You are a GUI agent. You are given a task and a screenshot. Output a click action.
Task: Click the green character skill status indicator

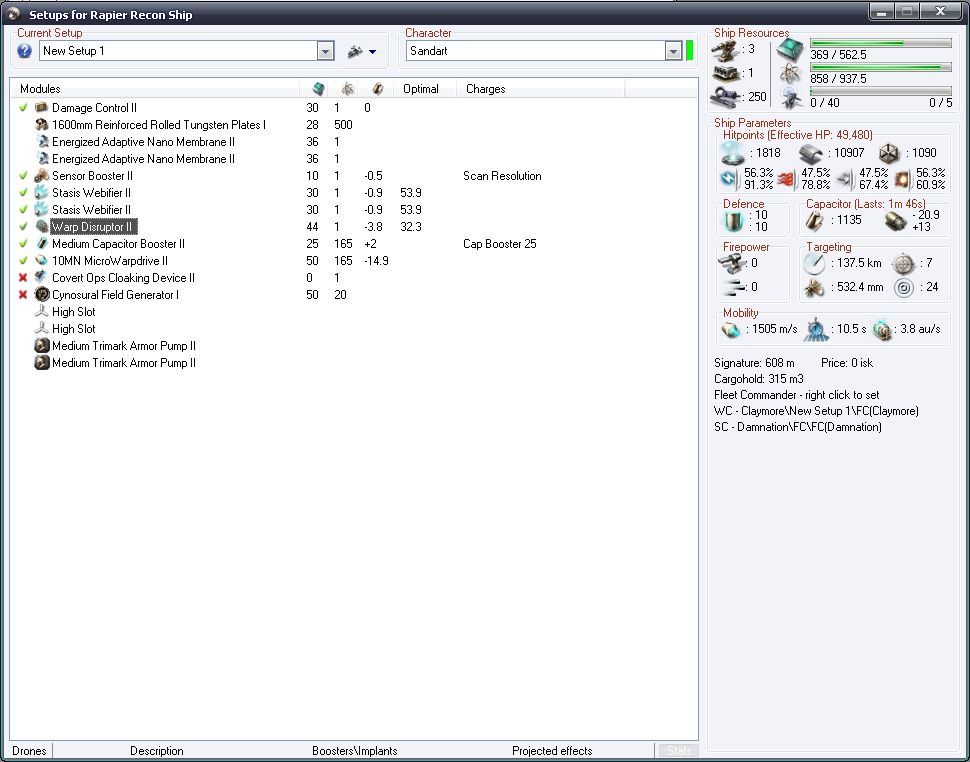point(689,51)
